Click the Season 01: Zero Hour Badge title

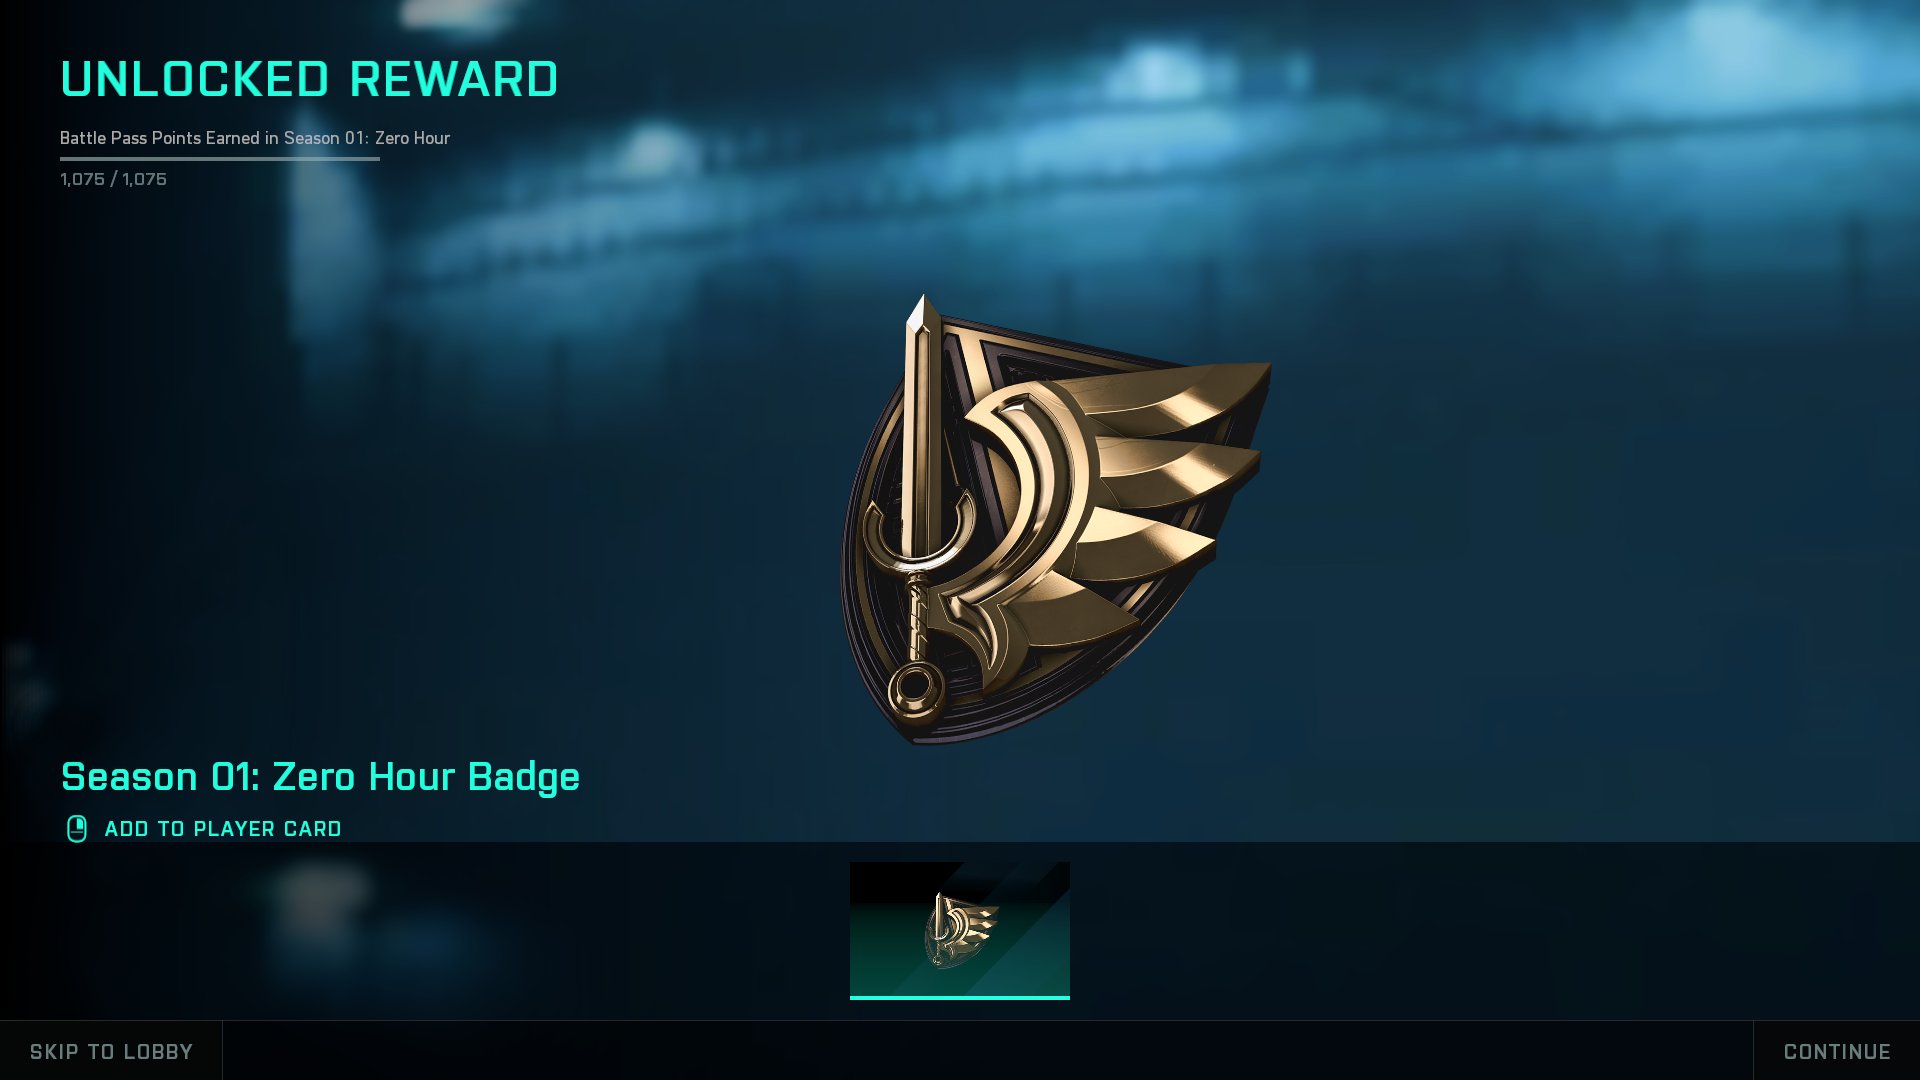pyautogui.click(x=320, y=777)
